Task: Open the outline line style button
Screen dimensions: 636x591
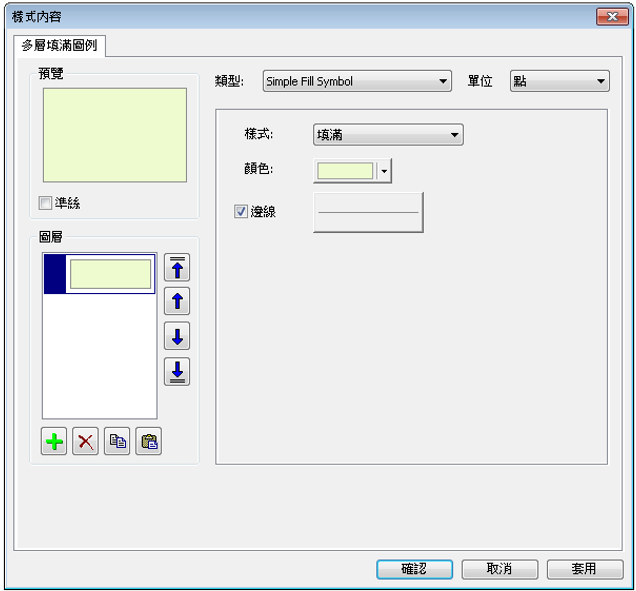Action: [x=368, y=212]
